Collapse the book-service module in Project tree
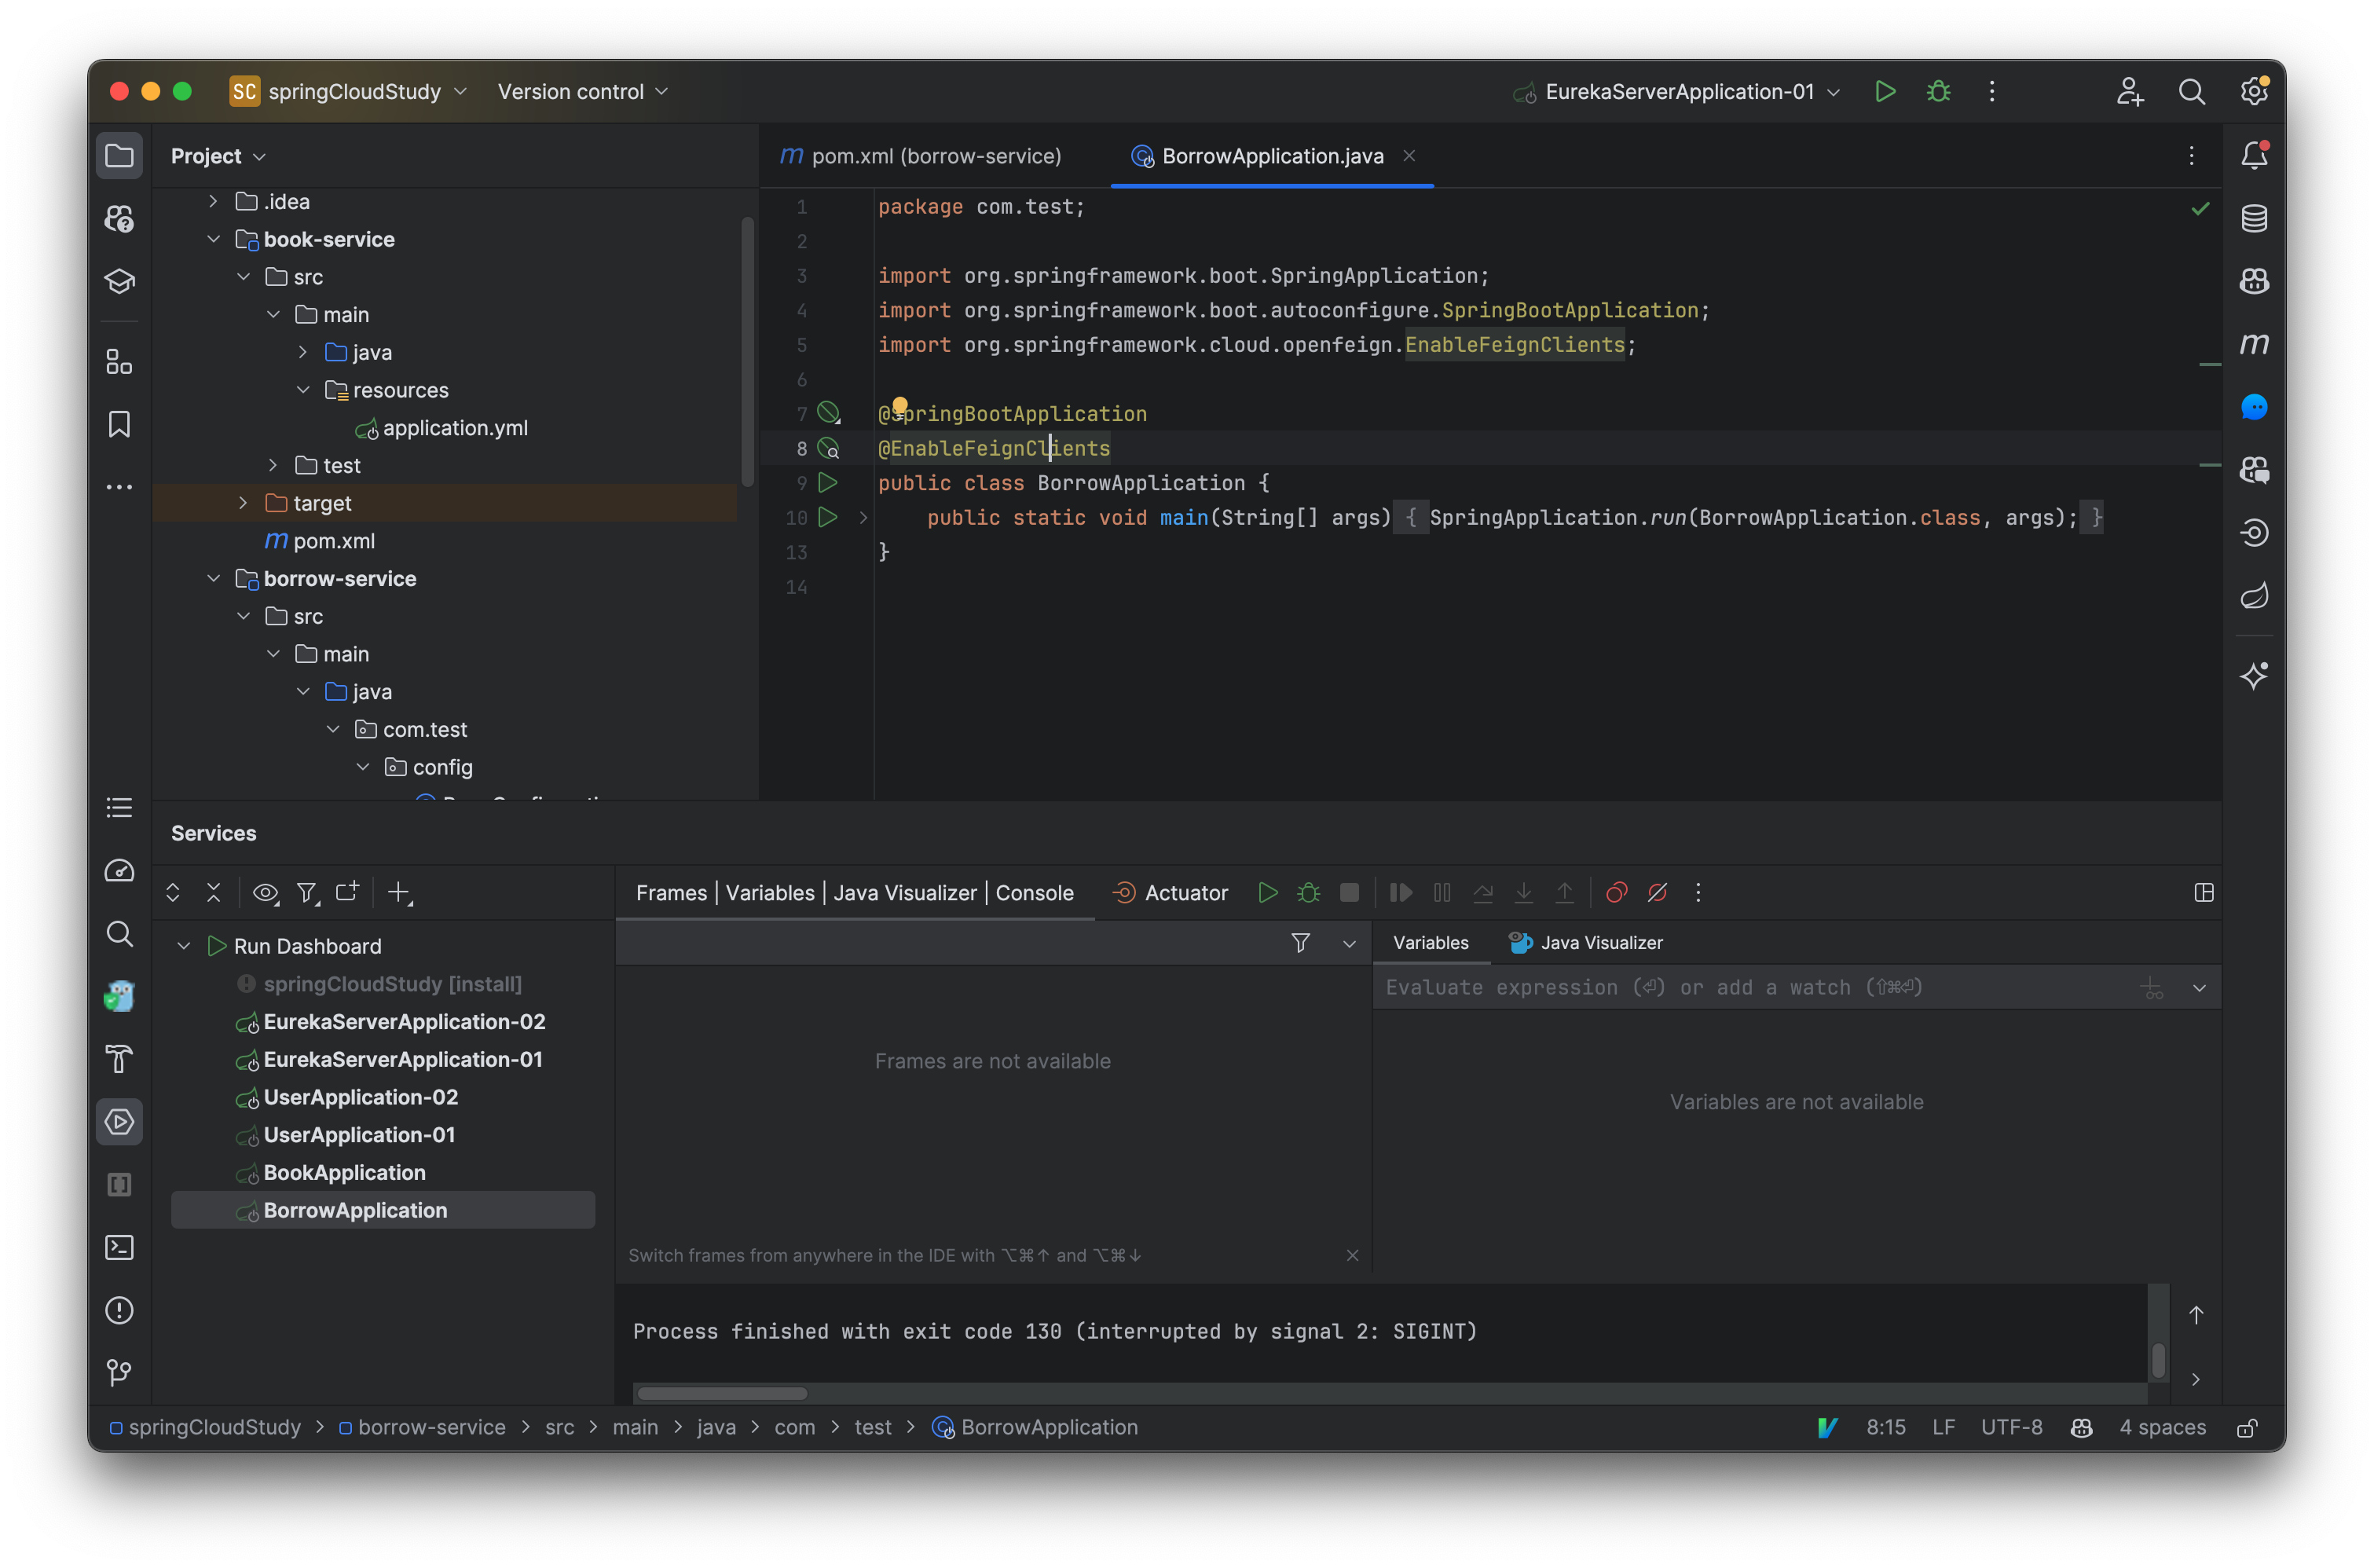Image resolution: width=2374 pixels, height=1568 pixels. pyautogui.click(x=213, y=239)
